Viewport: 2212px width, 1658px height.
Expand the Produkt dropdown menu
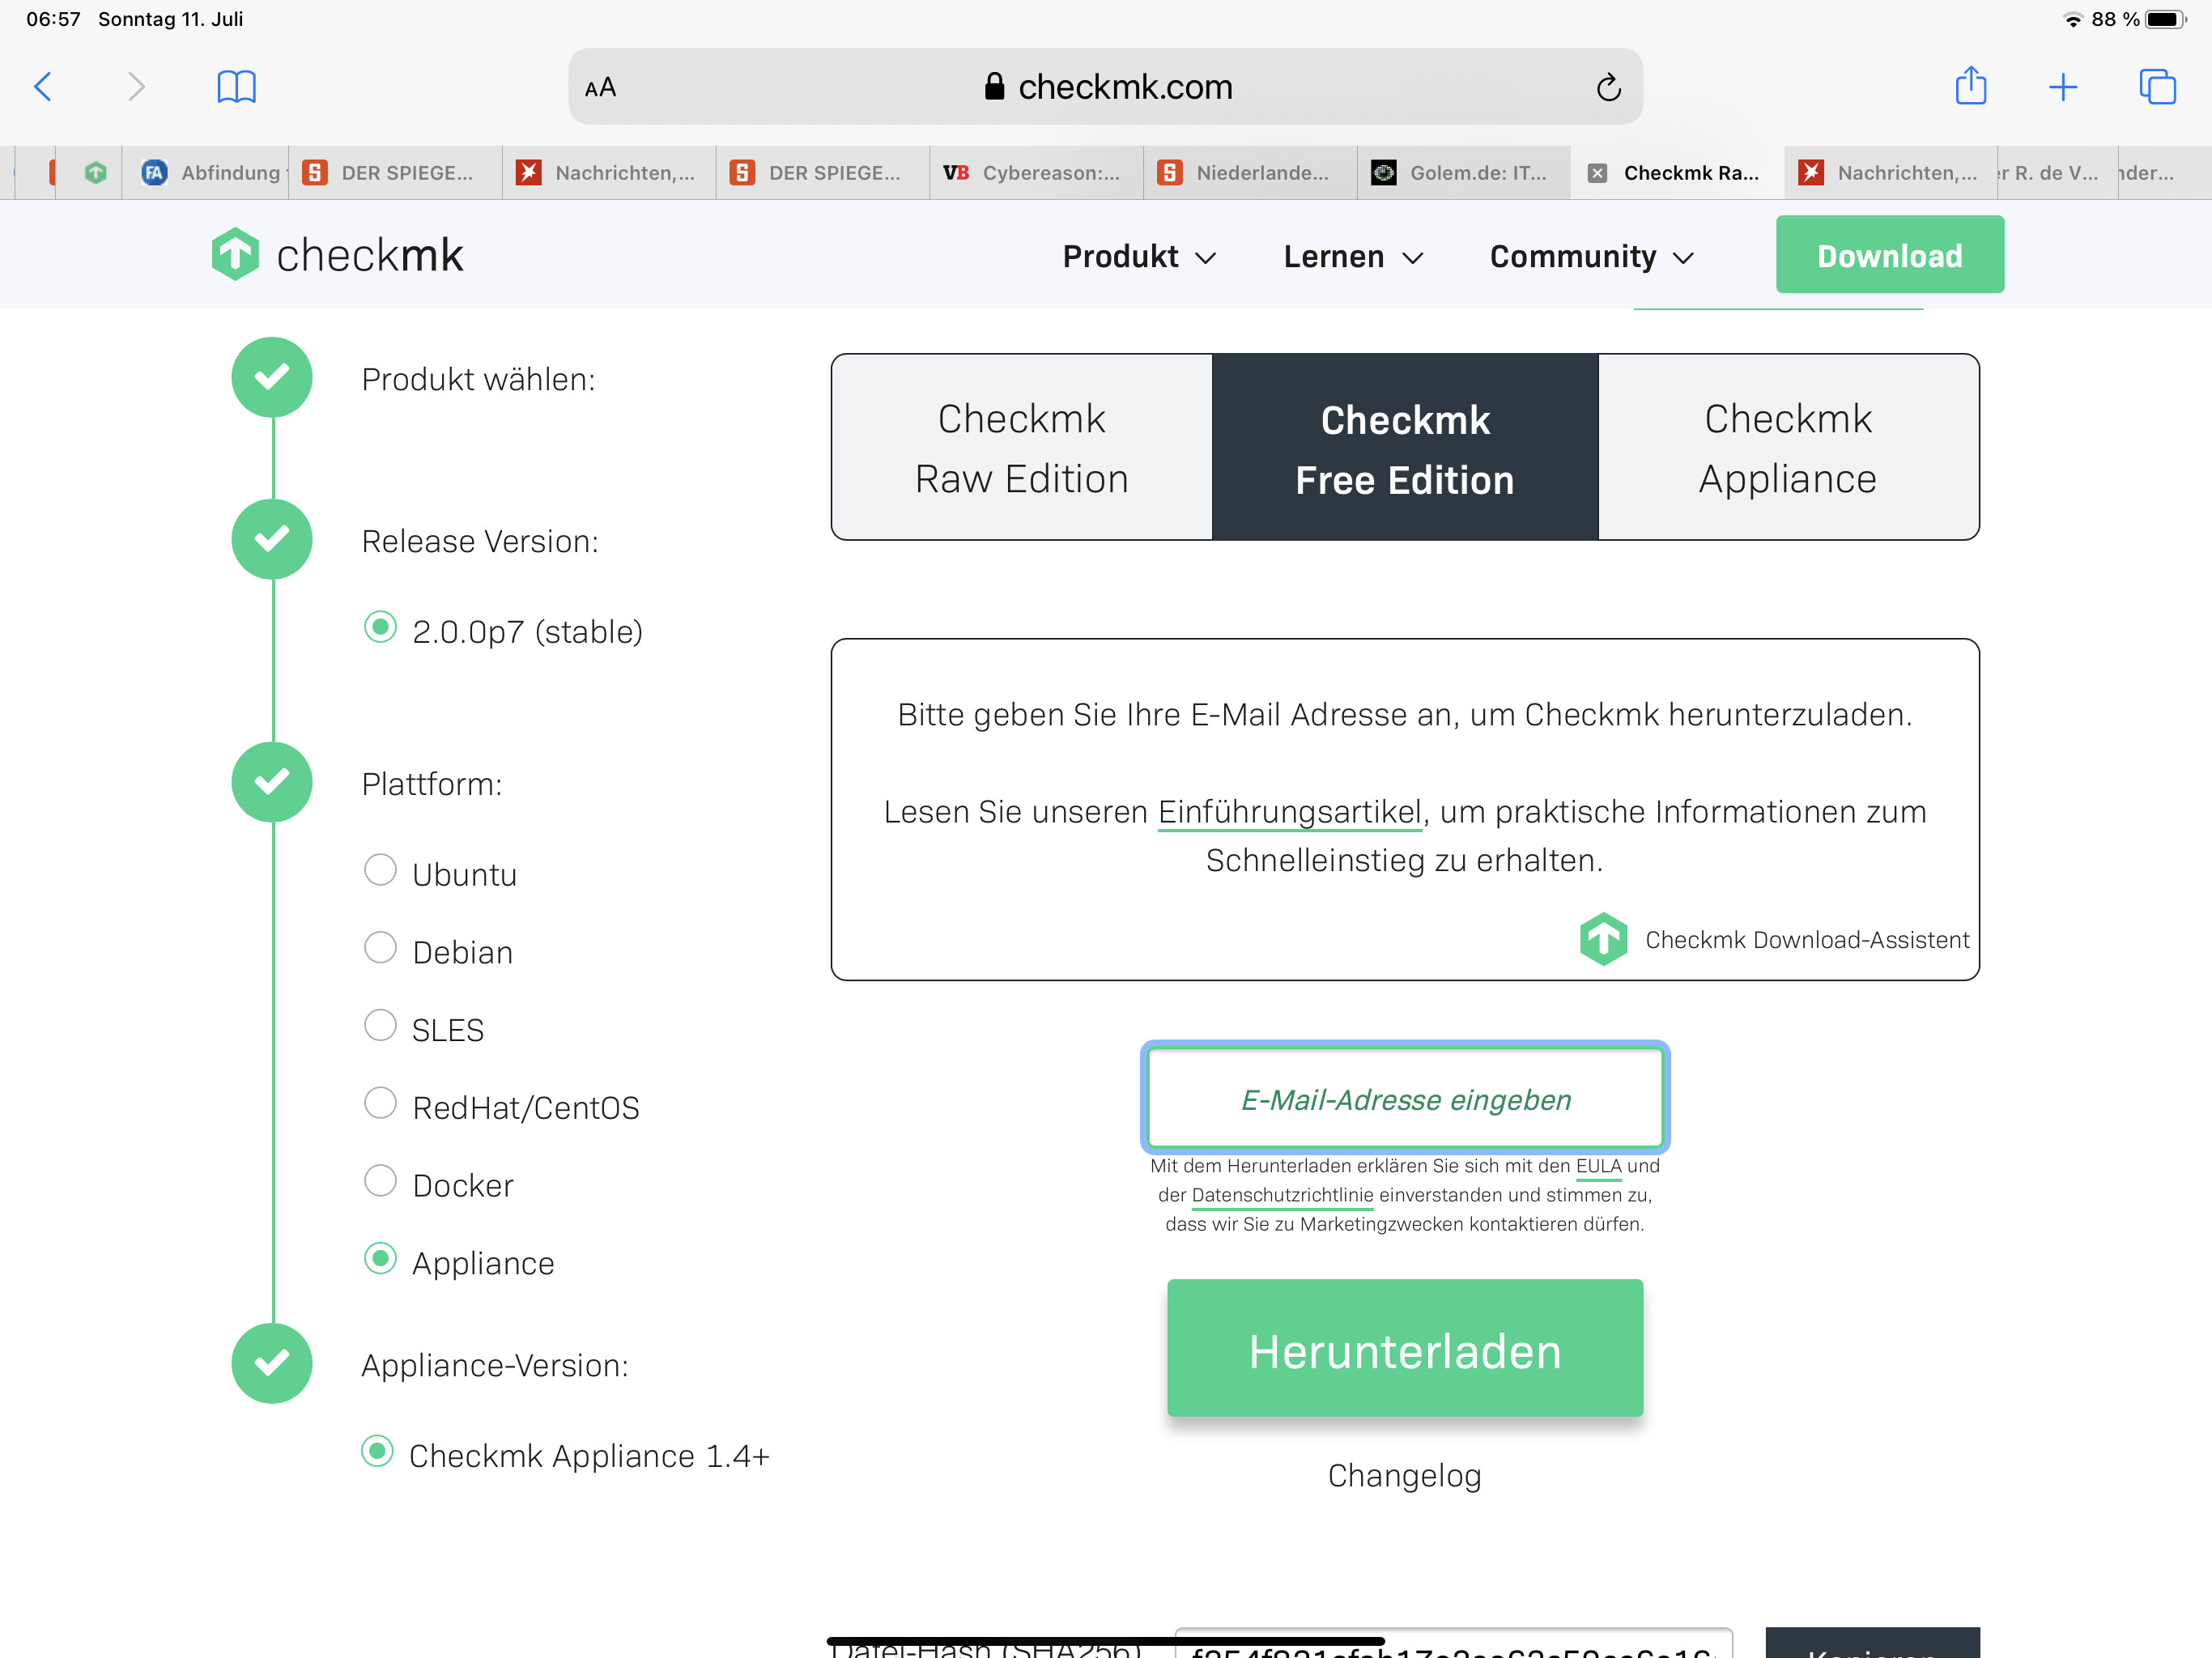[1139, 257]
